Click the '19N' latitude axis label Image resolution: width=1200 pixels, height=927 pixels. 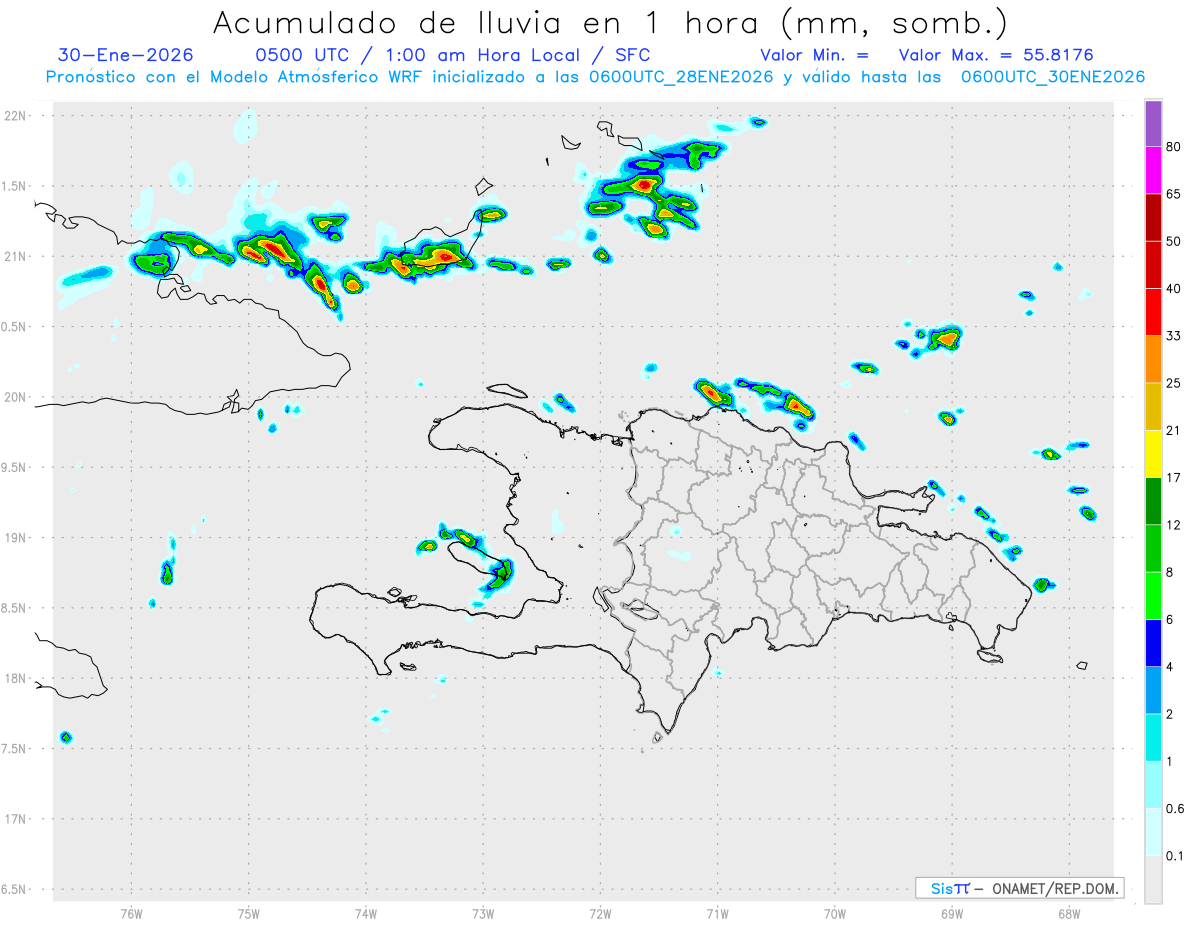tap(15, 538)
